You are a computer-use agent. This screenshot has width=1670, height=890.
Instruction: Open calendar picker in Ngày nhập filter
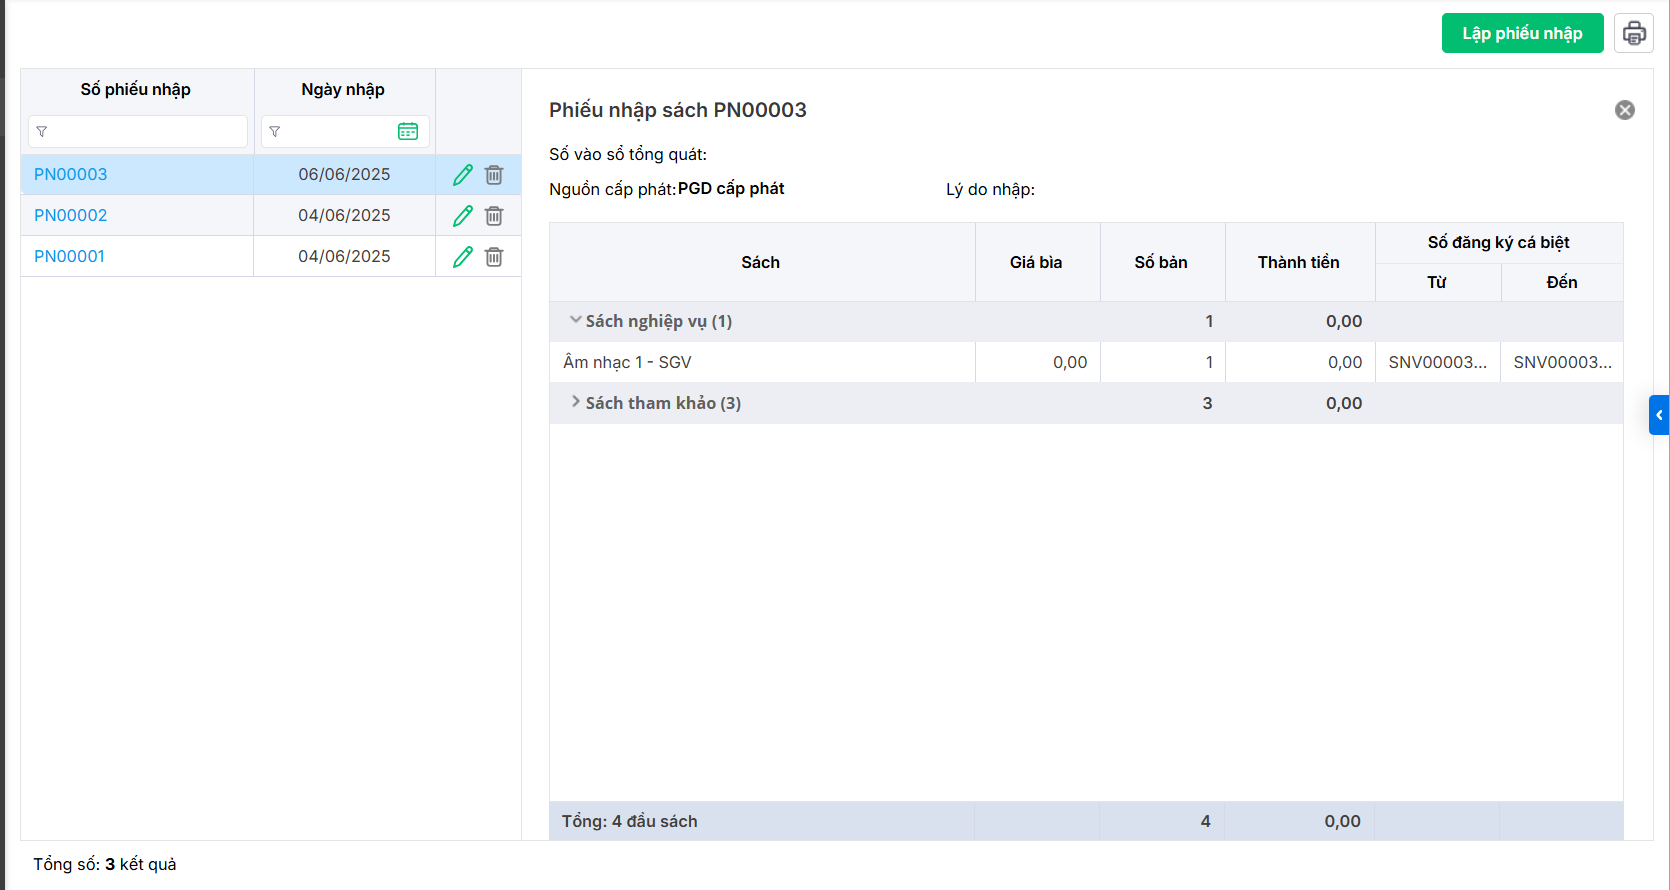408,131
